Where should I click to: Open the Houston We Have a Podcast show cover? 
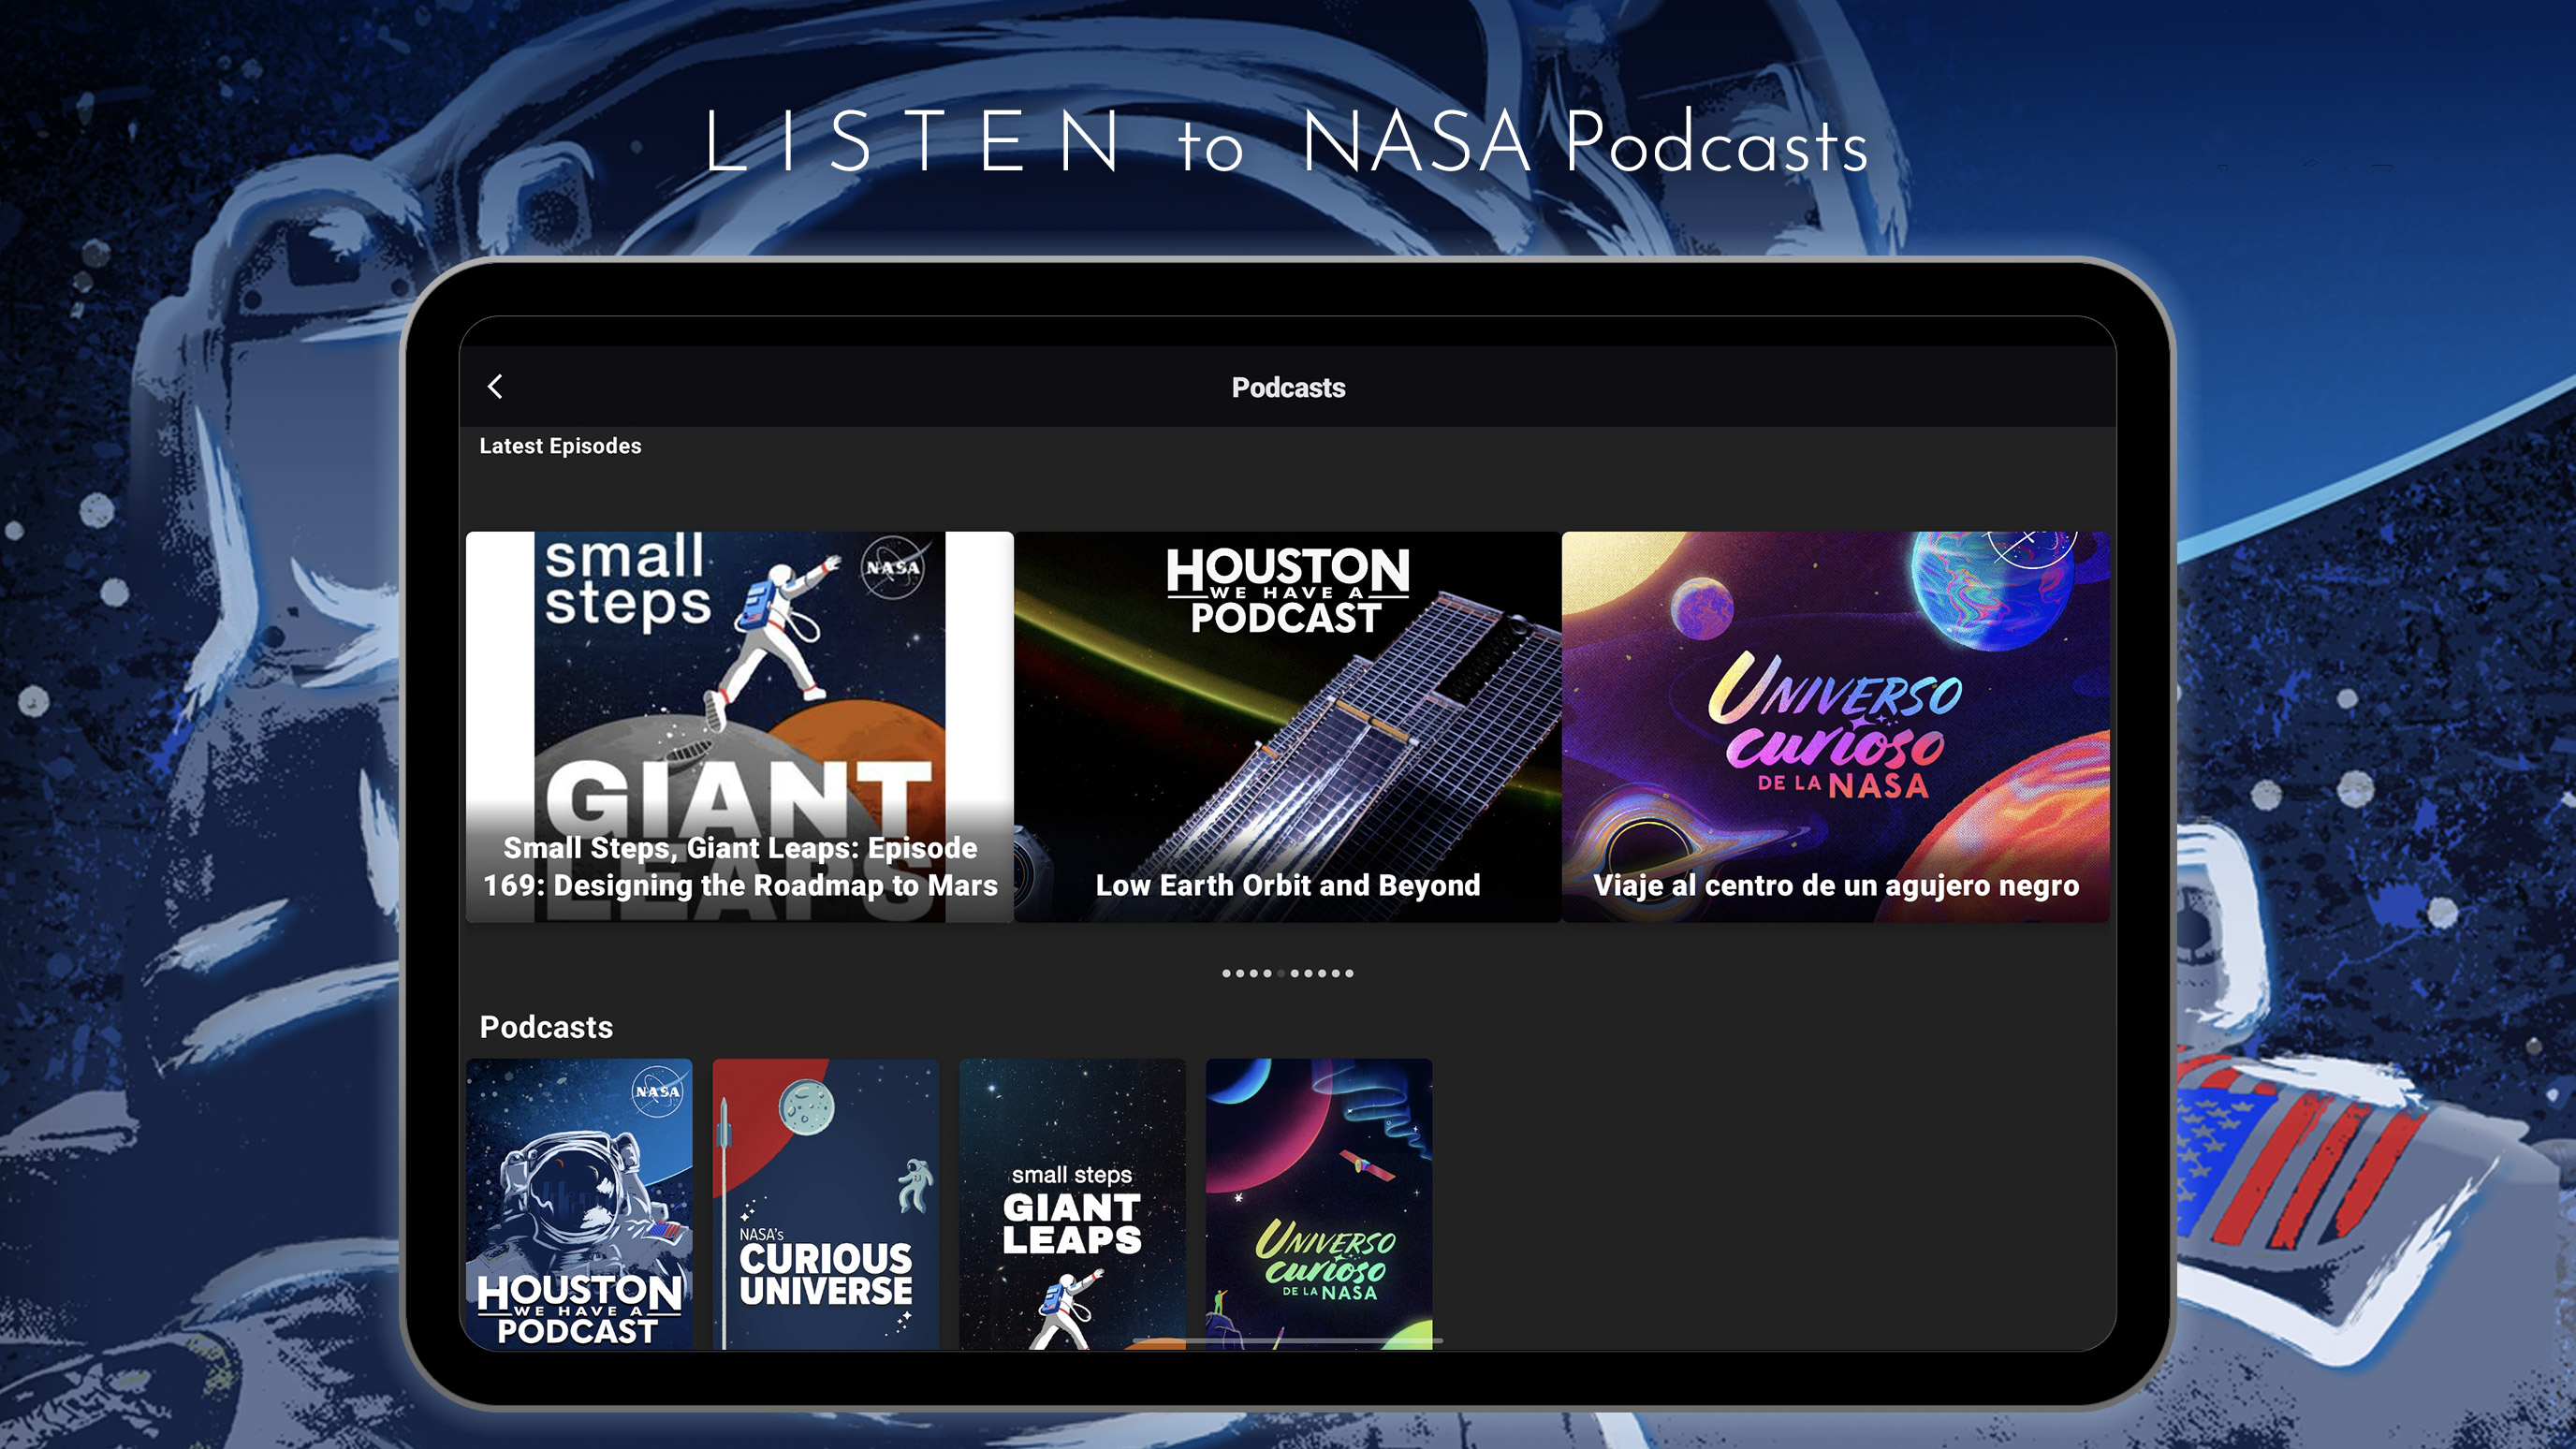[579, 1203]
